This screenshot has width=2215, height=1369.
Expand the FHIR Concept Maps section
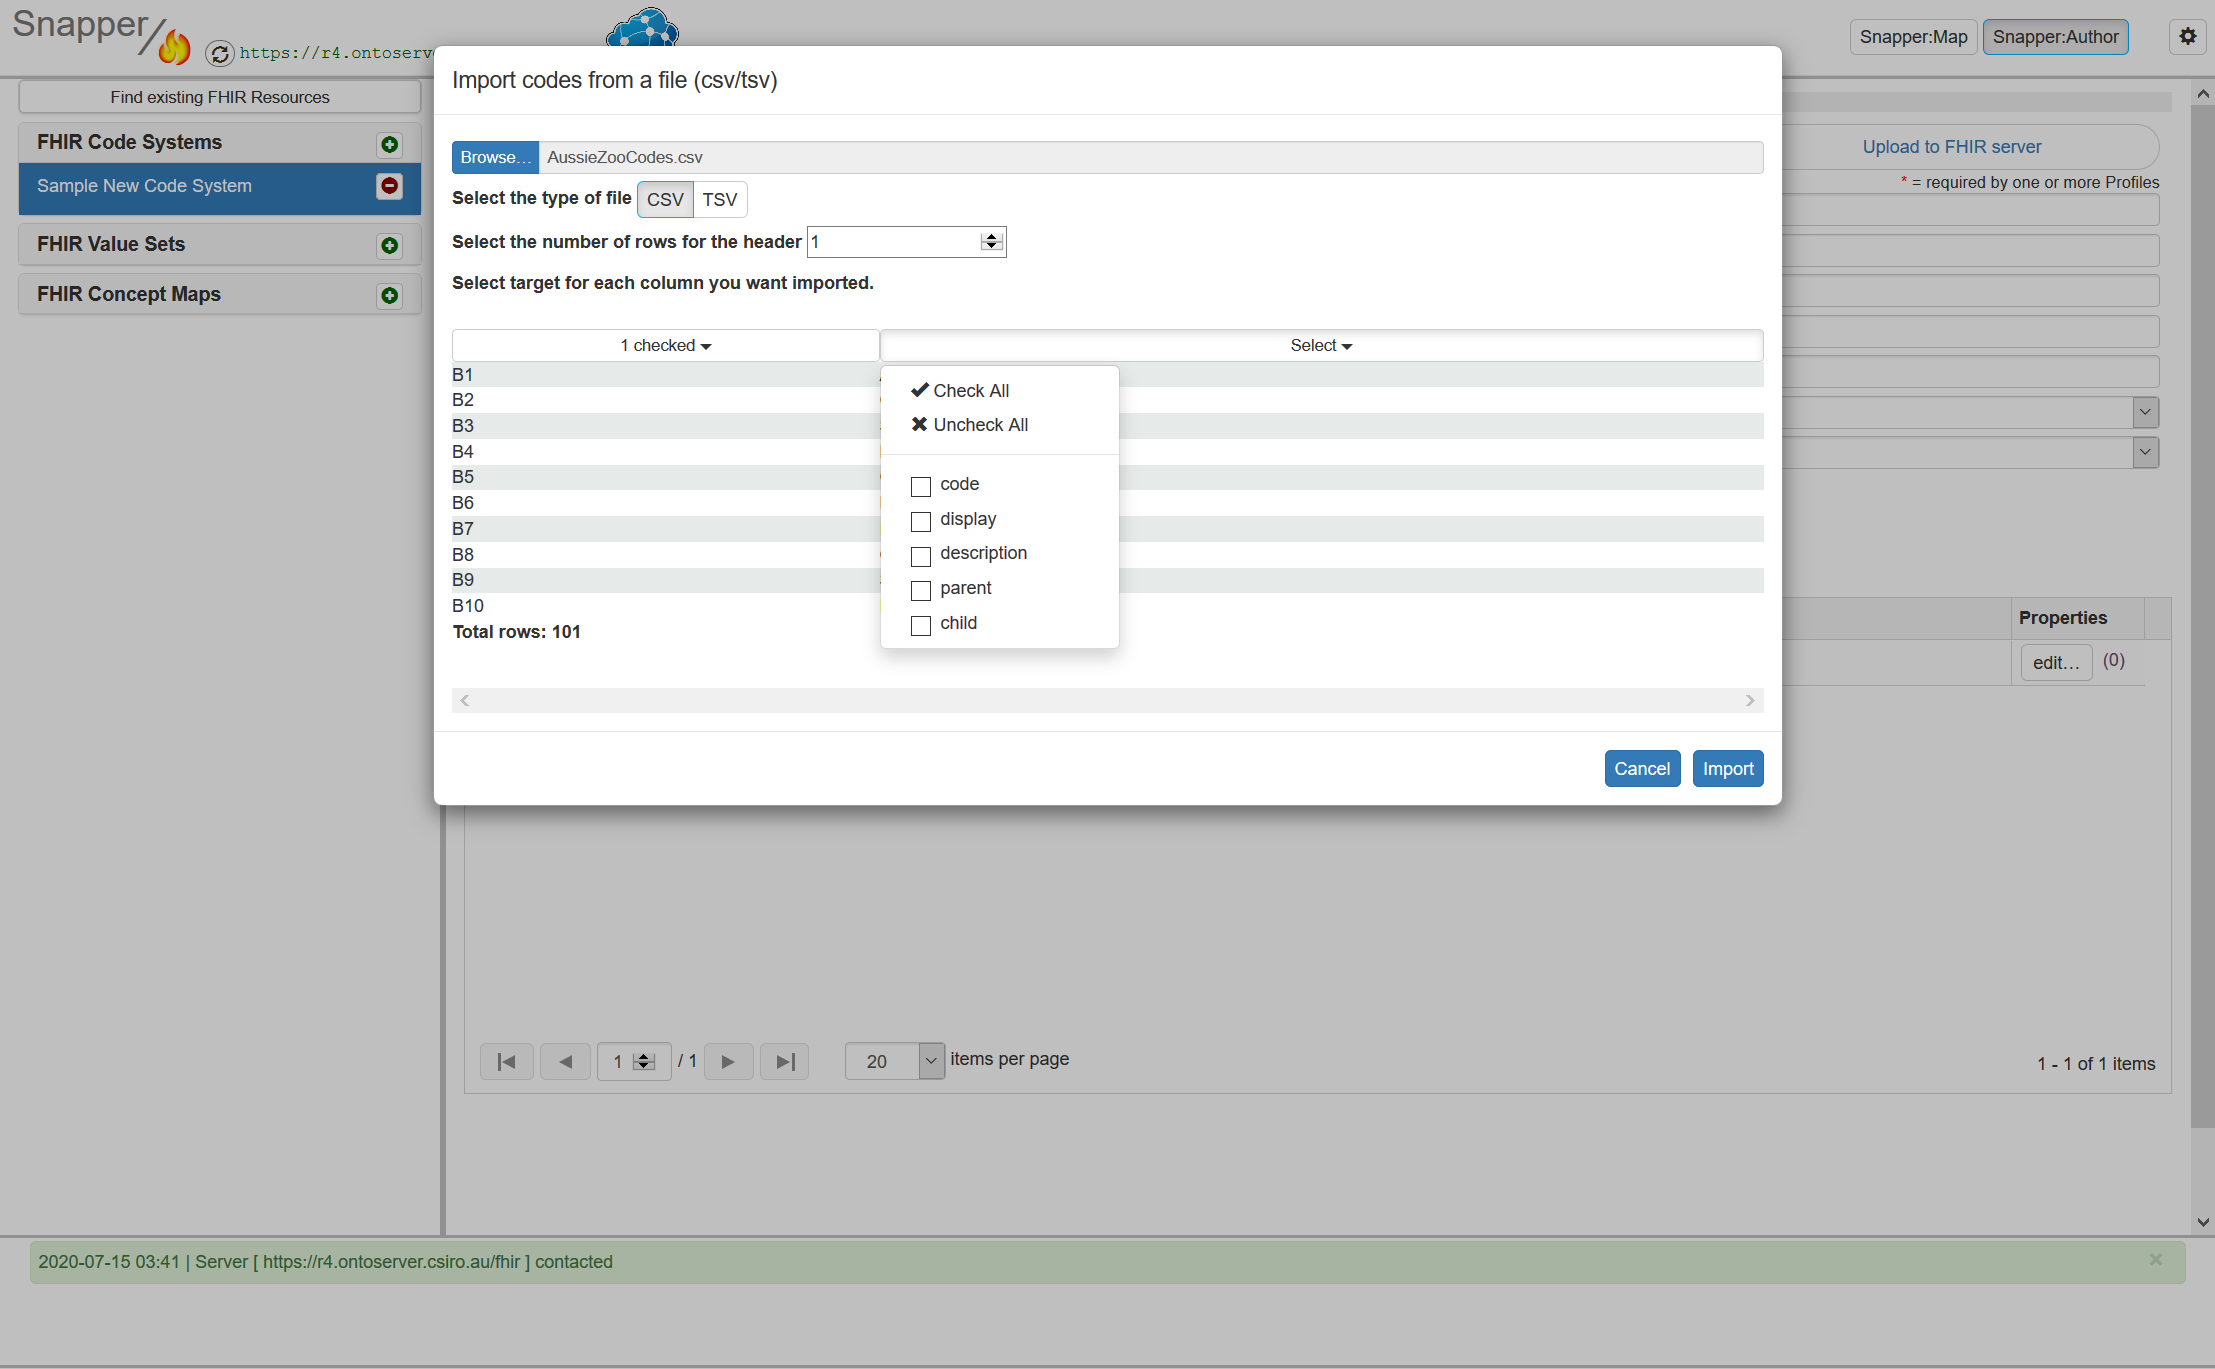coord(219,295)
